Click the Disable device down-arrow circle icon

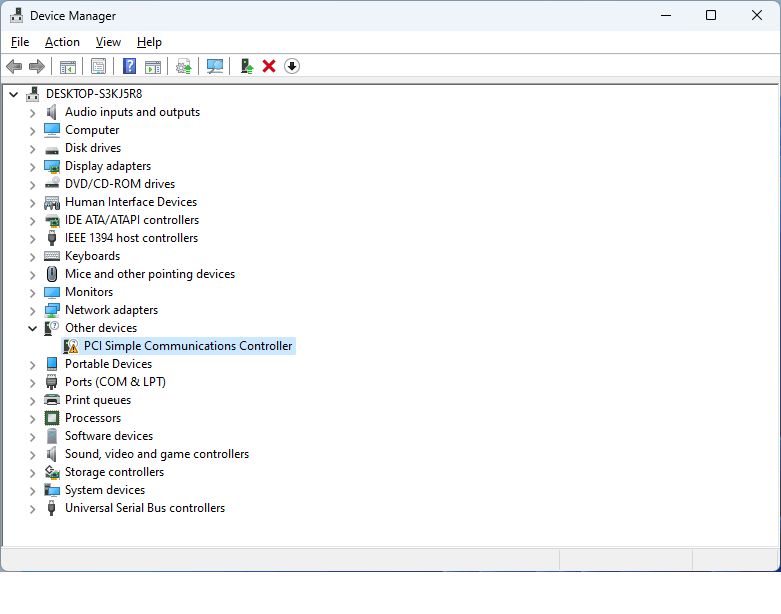(x=292, y=66)
